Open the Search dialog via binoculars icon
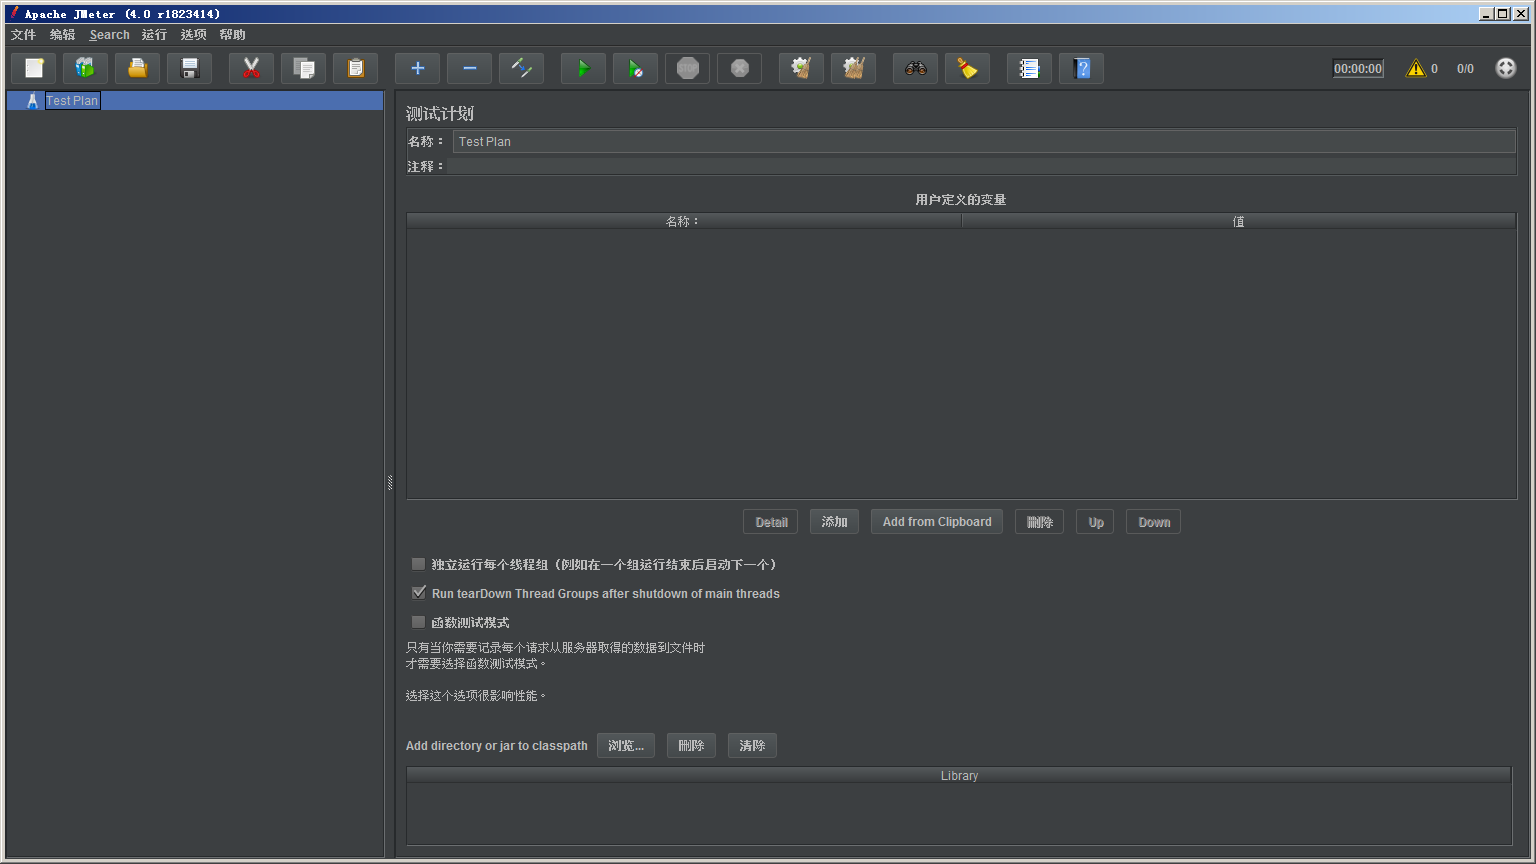The image size is (1536, 864). click(x=915, y=67)
